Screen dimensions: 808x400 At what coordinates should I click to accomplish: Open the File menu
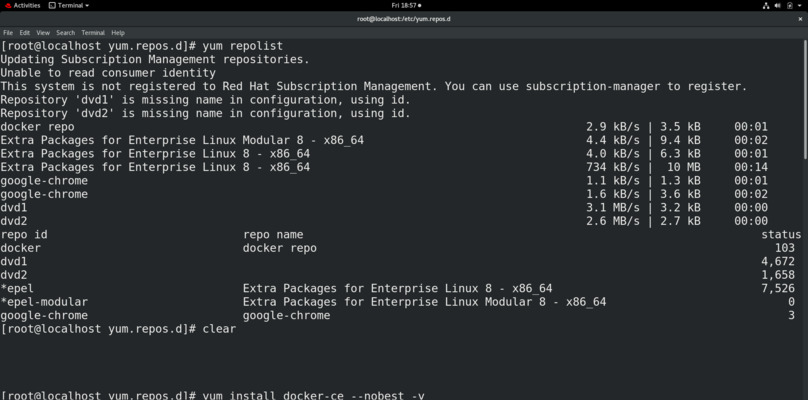click(8, 33)
